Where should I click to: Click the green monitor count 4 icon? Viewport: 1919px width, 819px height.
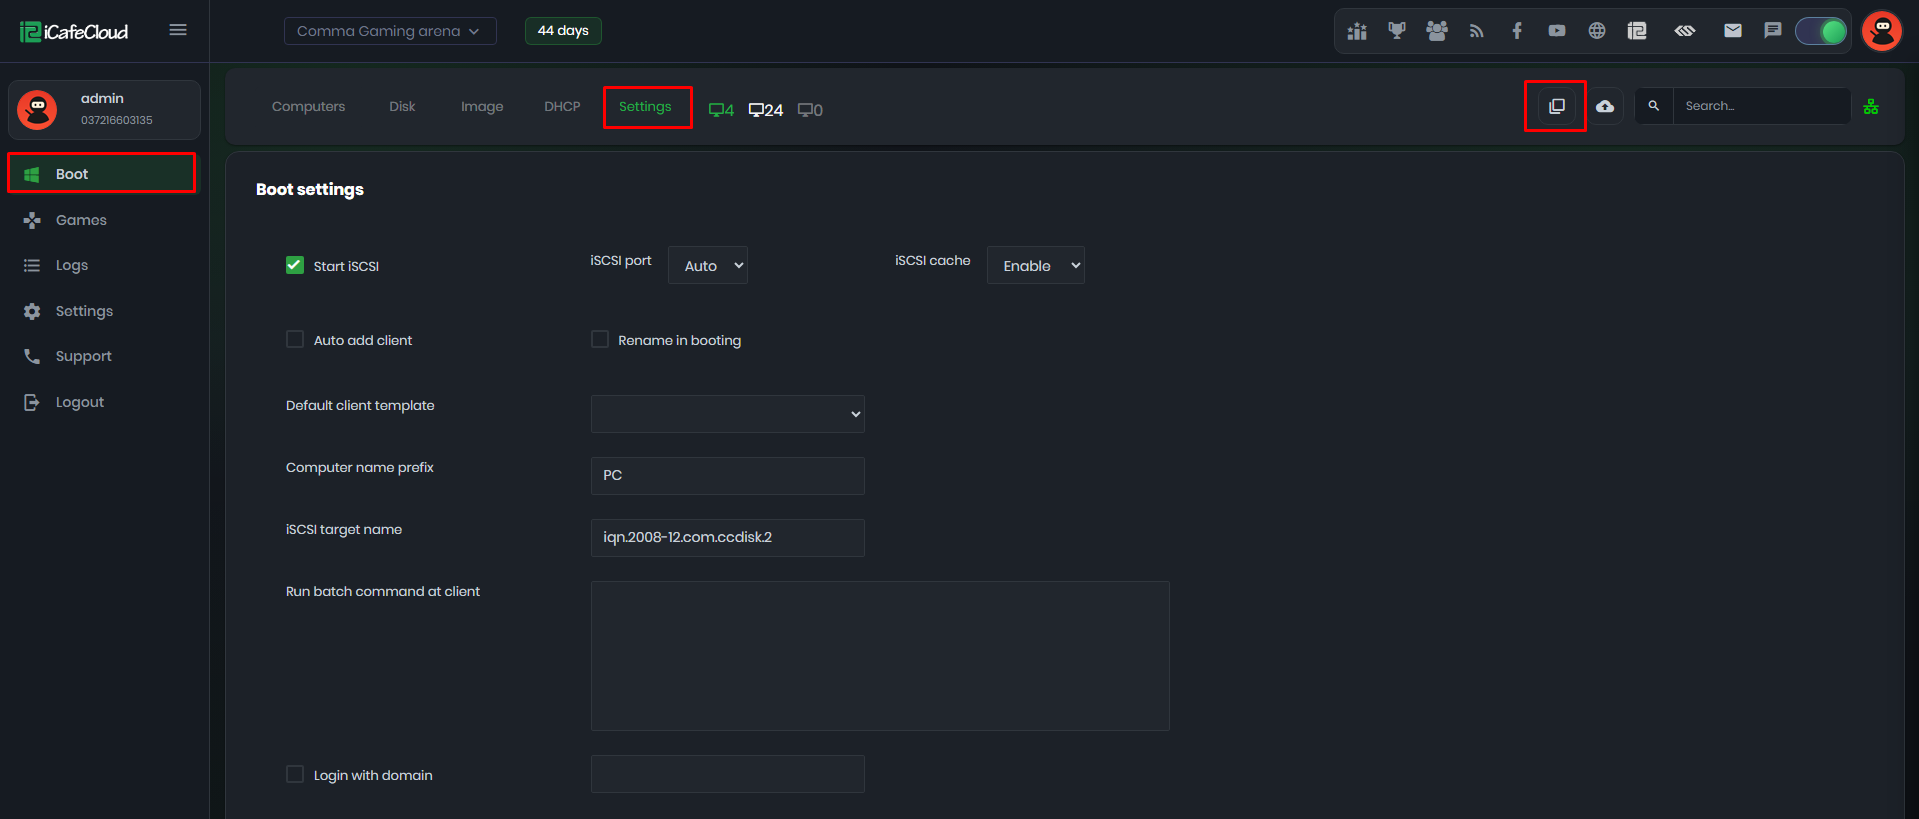pos(721,110)
